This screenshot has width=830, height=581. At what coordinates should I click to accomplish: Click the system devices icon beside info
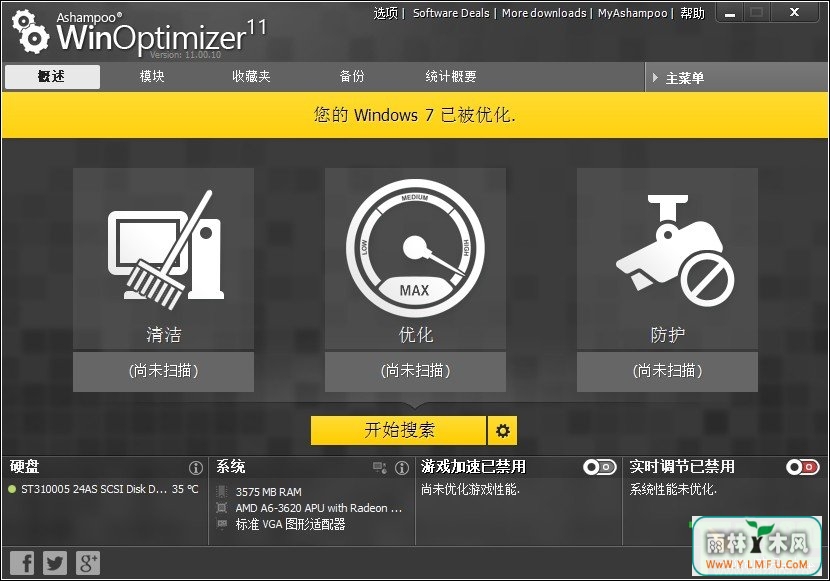(380, 468)
